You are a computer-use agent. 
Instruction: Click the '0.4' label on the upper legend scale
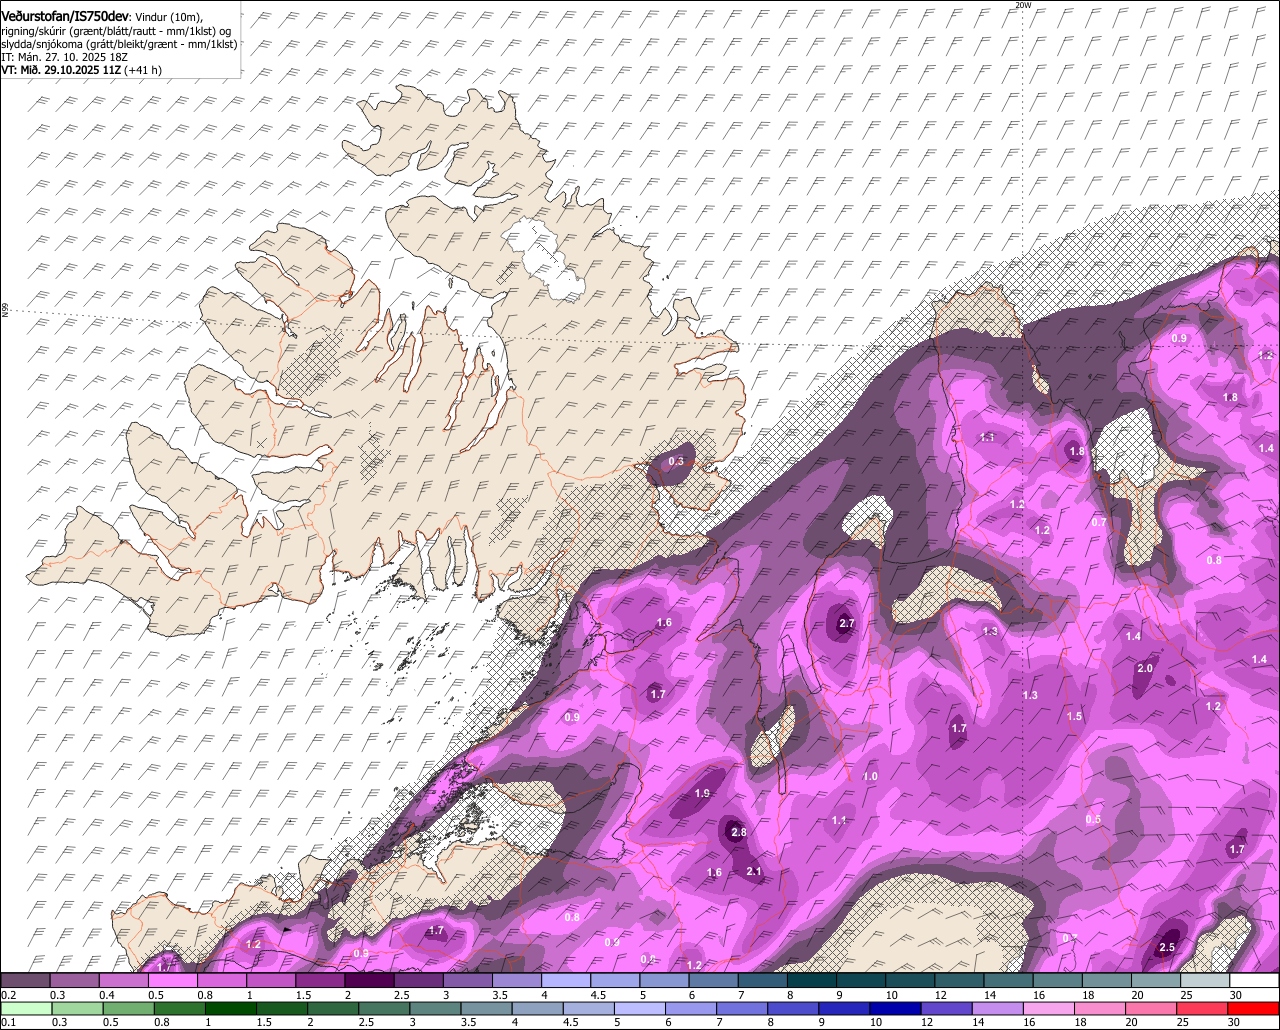(107, 995)
